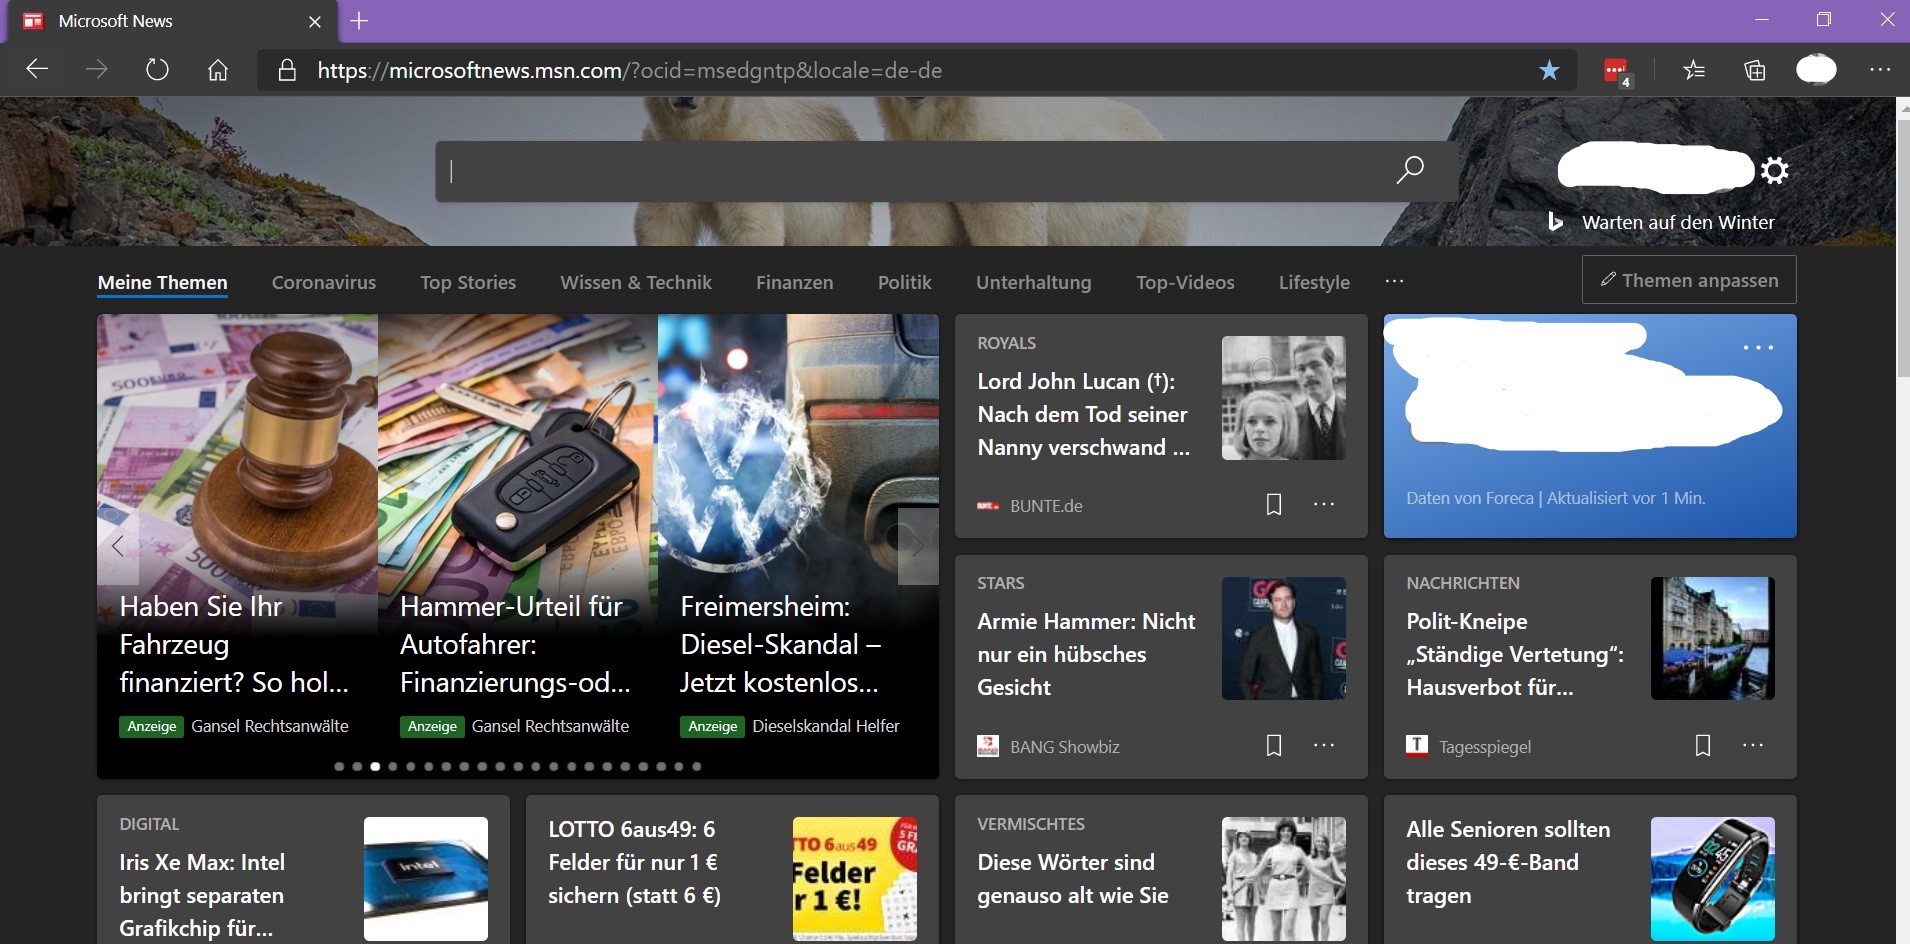
Task: Open the browser home page icon
Action: (x=218, y=70)
